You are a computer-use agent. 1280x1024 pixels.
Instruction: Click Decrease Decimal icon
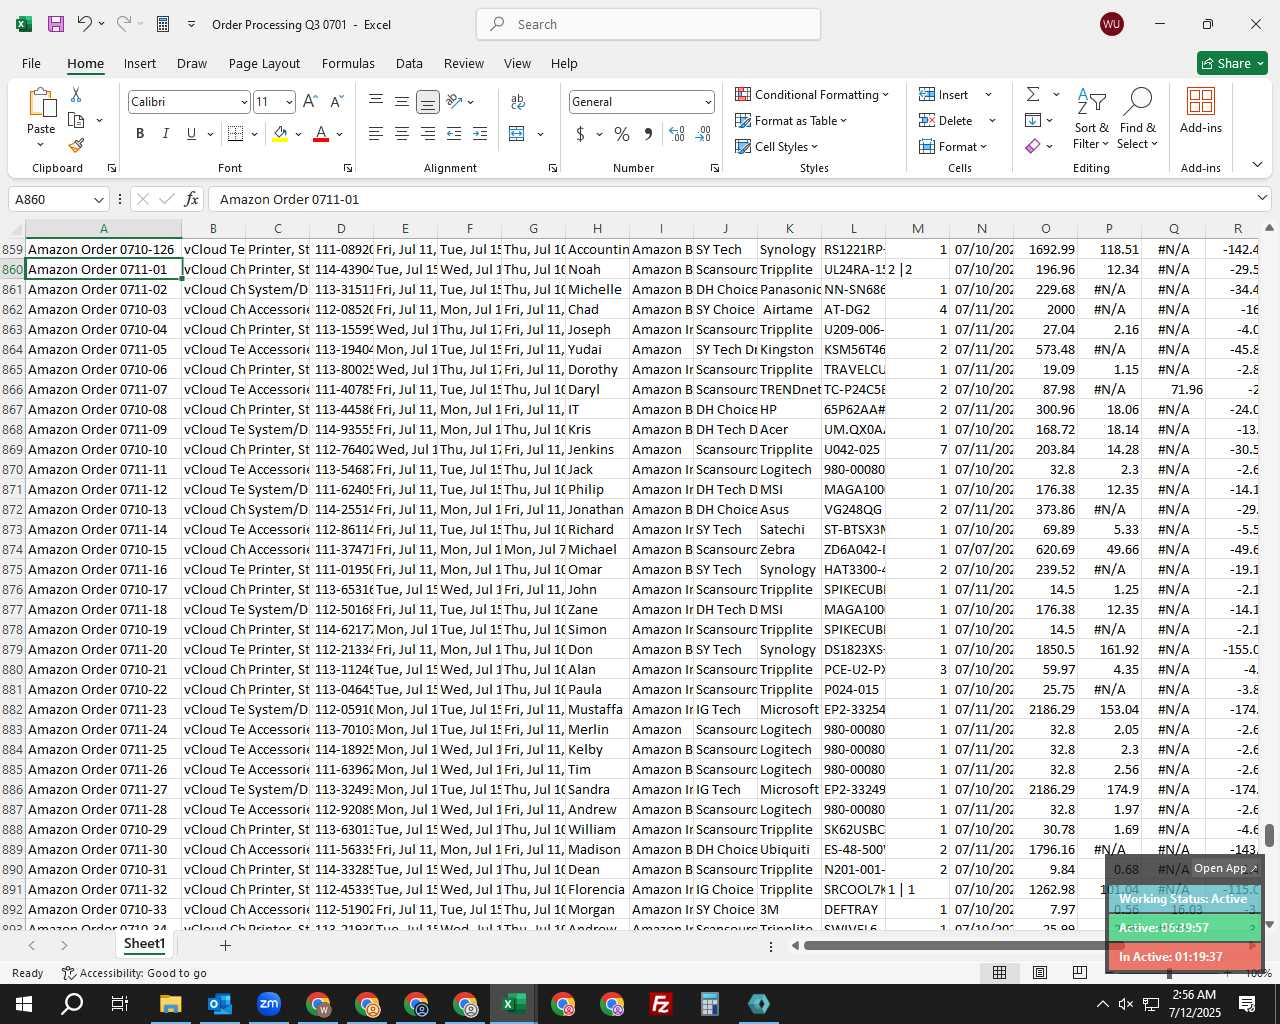click(703, 134)
